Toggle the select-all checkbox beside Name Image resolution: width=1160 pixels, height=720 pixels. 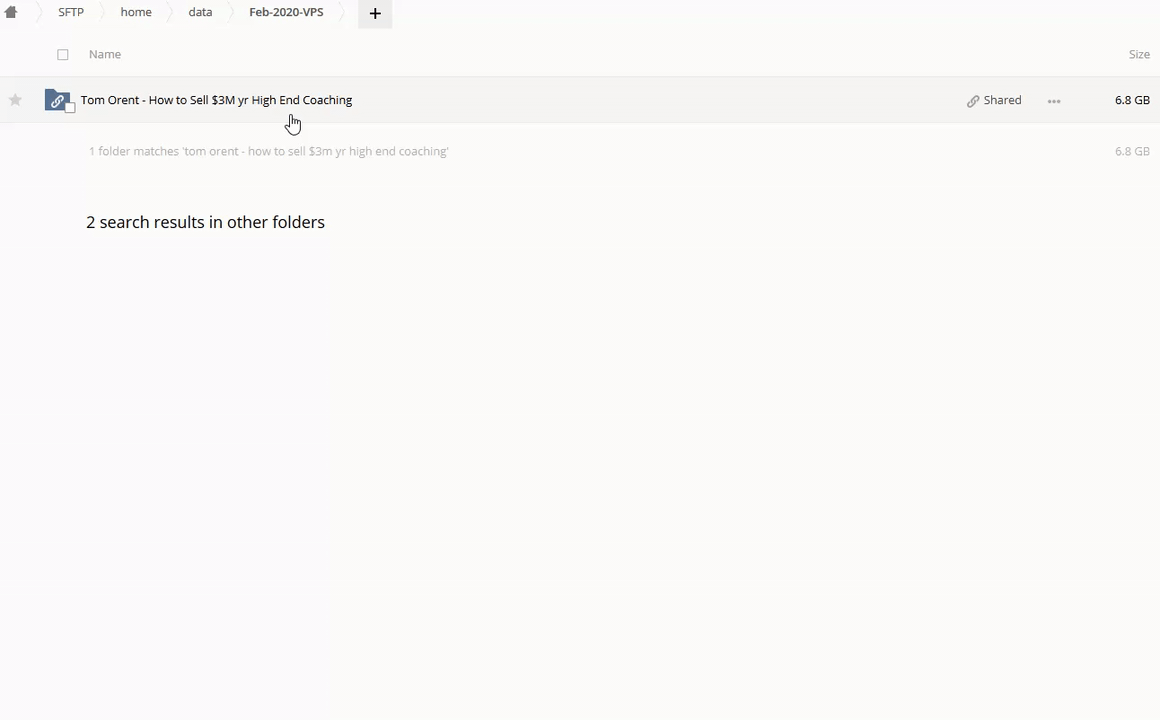pyautogui.click(x=63, y=55)
